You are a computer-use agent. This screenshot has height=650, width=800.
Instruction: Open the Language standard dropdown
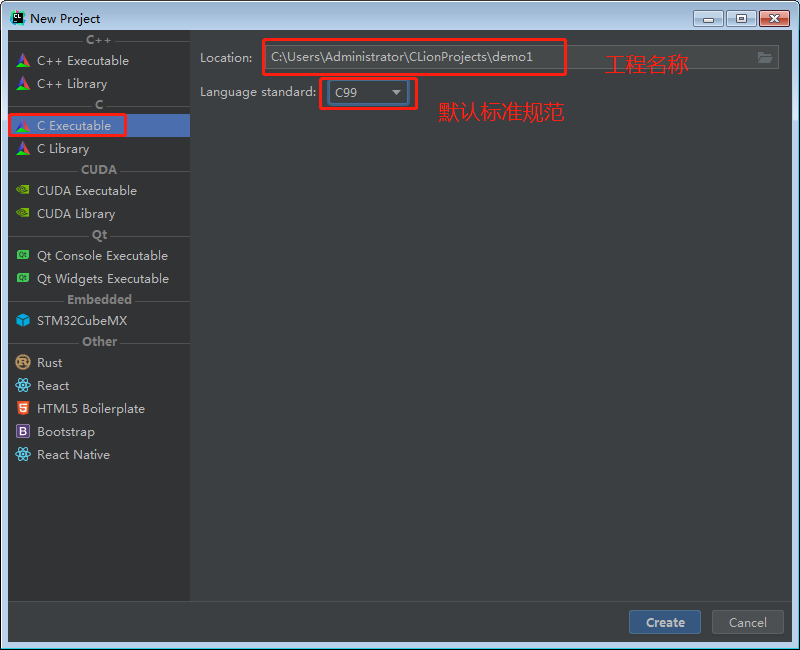(x=368, y=93)
